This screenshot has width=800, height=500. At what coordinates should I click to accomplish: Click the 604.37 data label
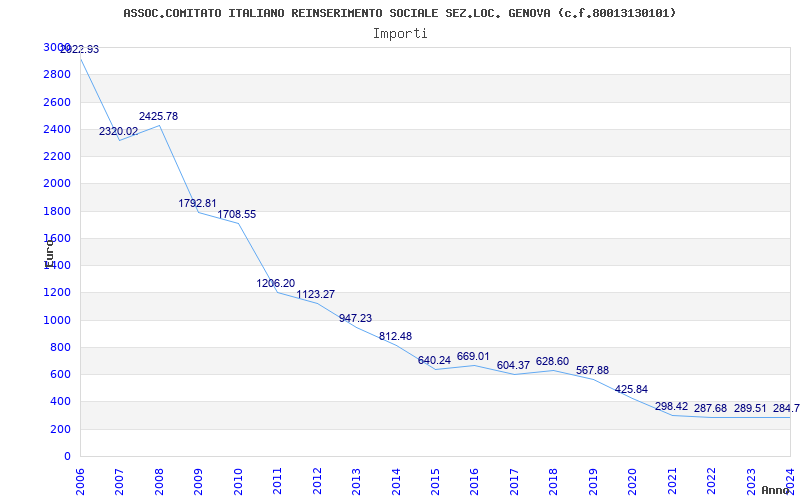(x=513, y=366)
